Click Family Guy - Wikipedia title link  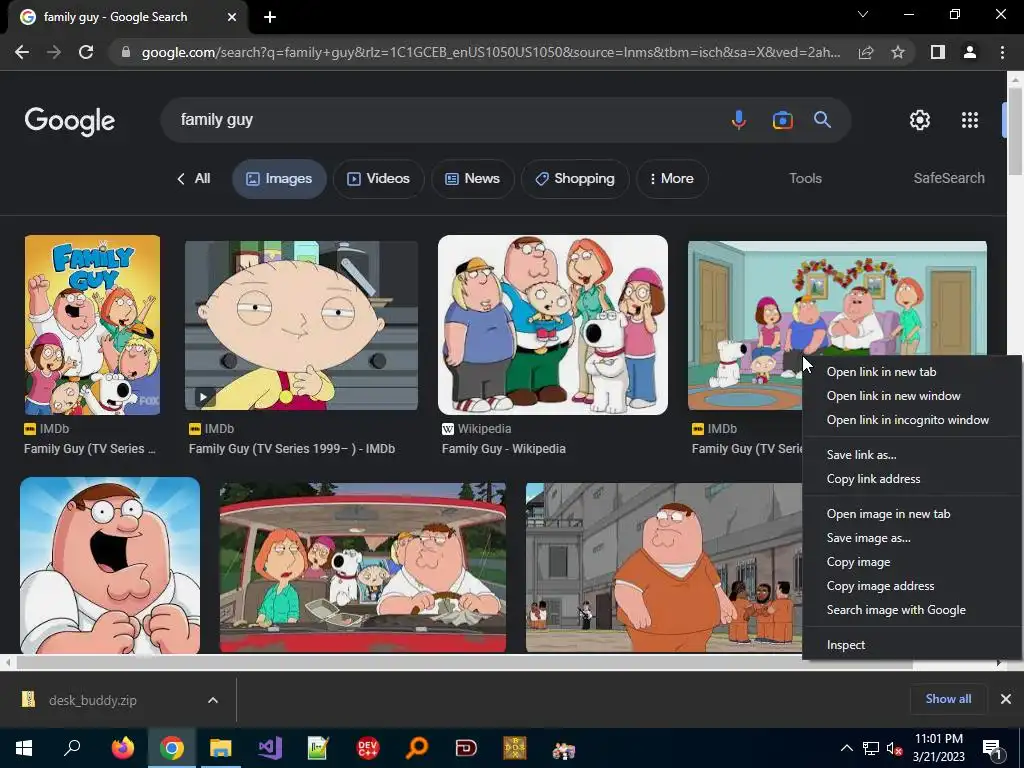[504, 449]
